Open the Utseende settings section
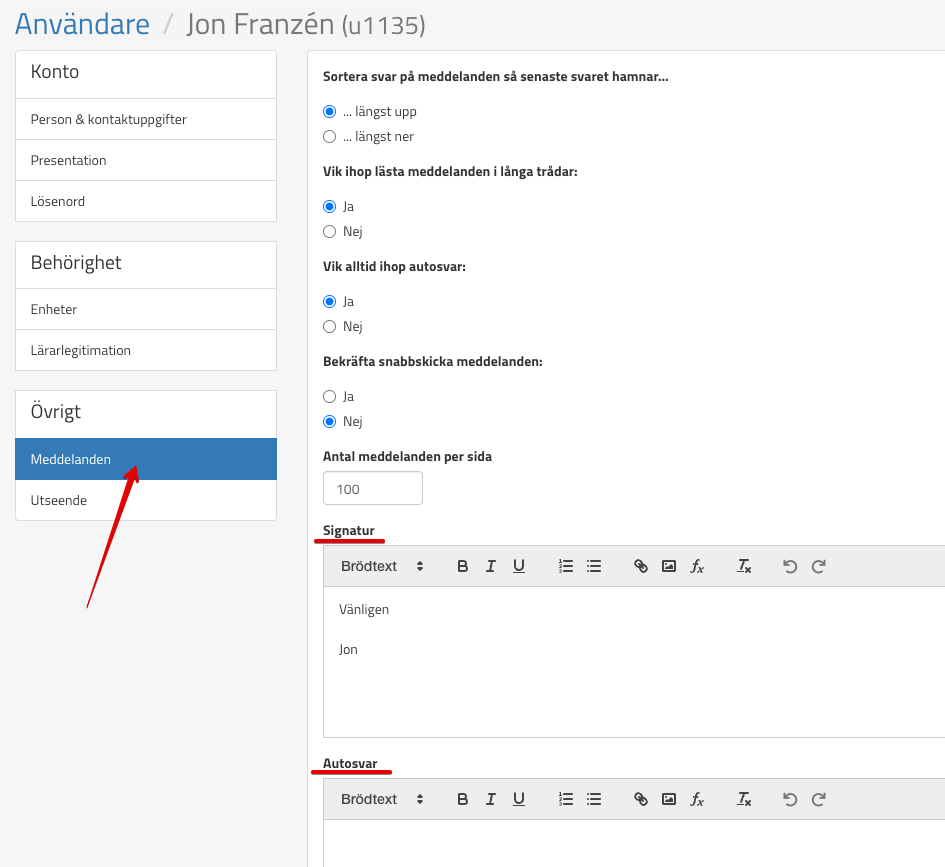Screen dimensions: 945x867 click(146, 500)
